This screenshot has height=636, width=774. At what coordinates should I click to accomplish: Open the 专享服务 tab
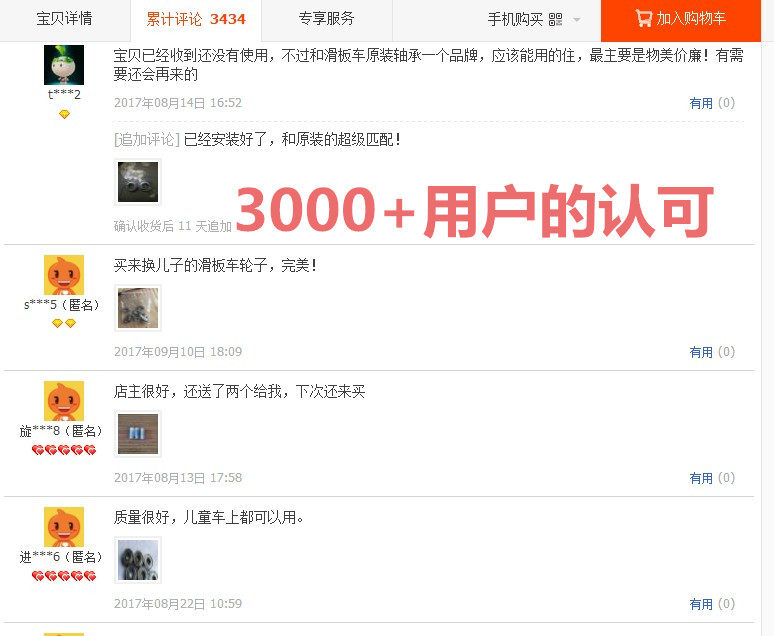(x=327, y=19)
